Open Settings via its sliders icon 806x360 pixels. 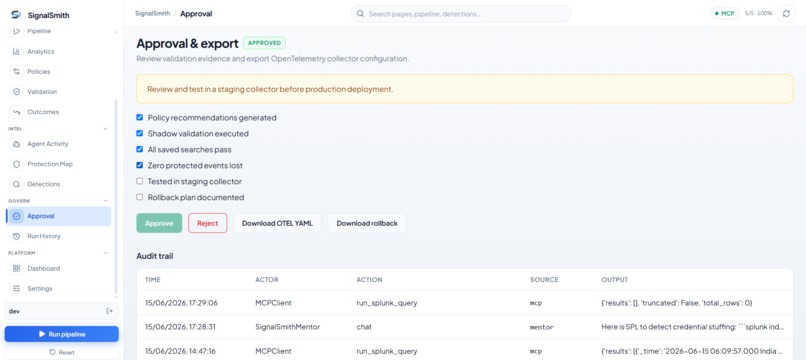point(16,289)
